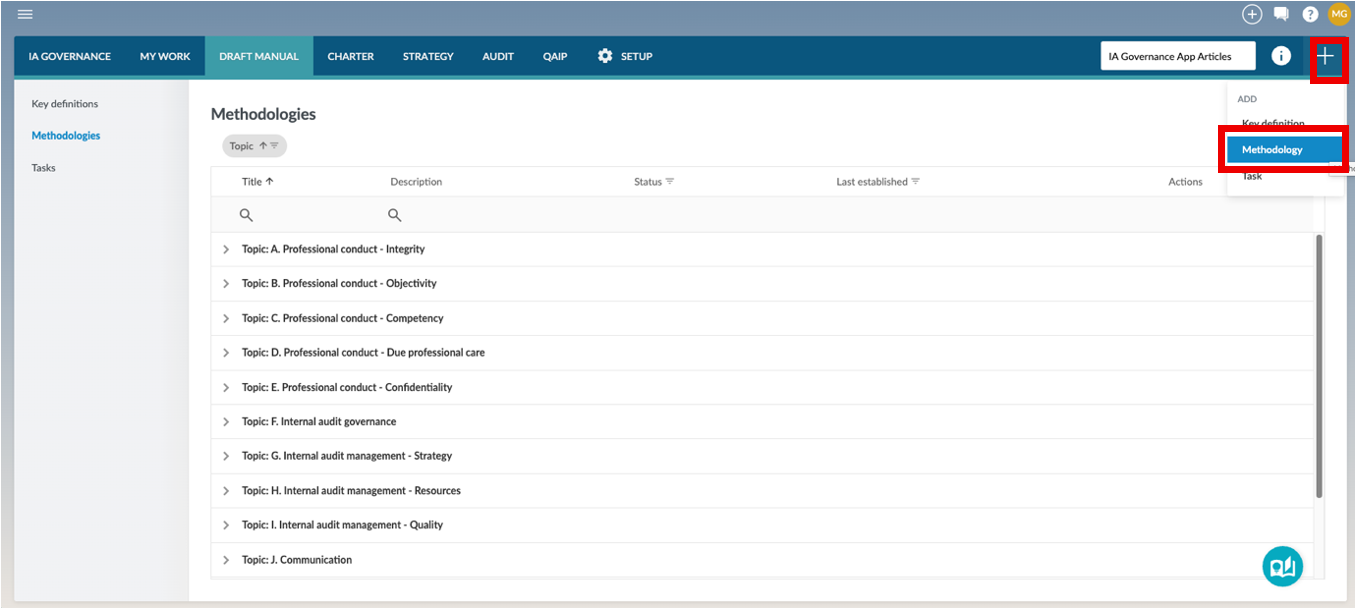Screen dimensions: 1357x609
Task: Select Methodologies in sidebar
Action: (66, 136)
